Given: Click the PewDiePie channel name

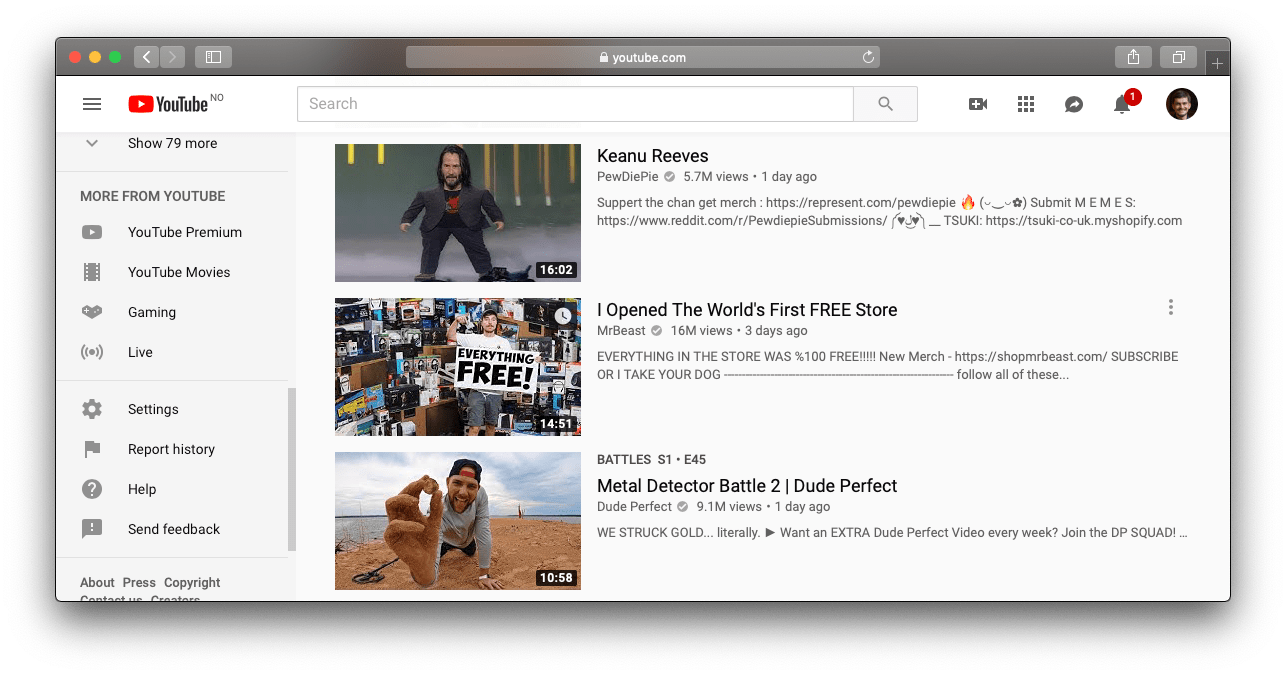Looking at the screenshot, I should [x=627, y=177].
